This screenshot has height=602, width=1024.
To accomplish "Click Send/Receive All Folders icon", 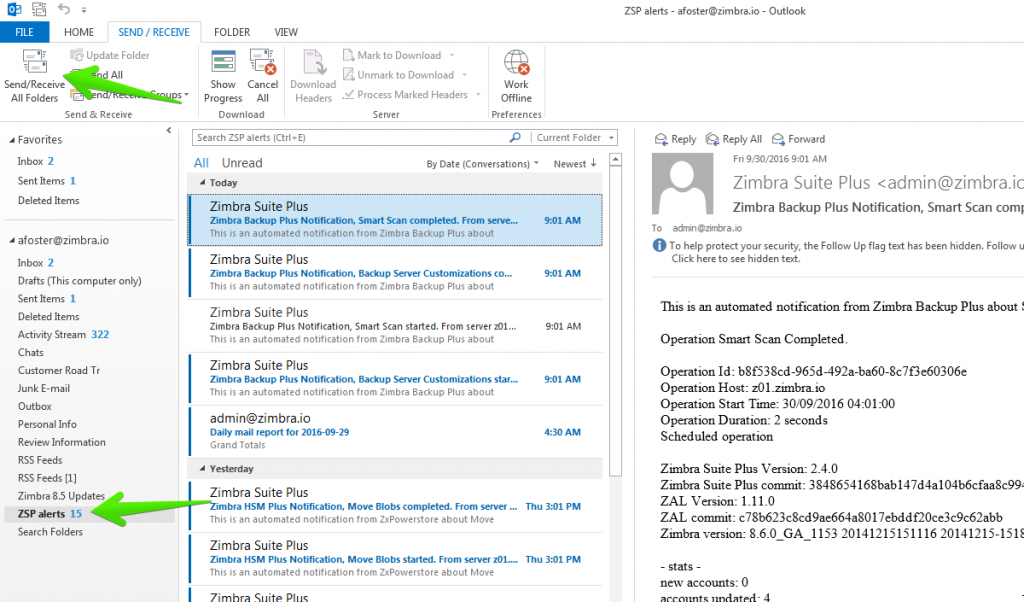I will (x=35, y=62).
